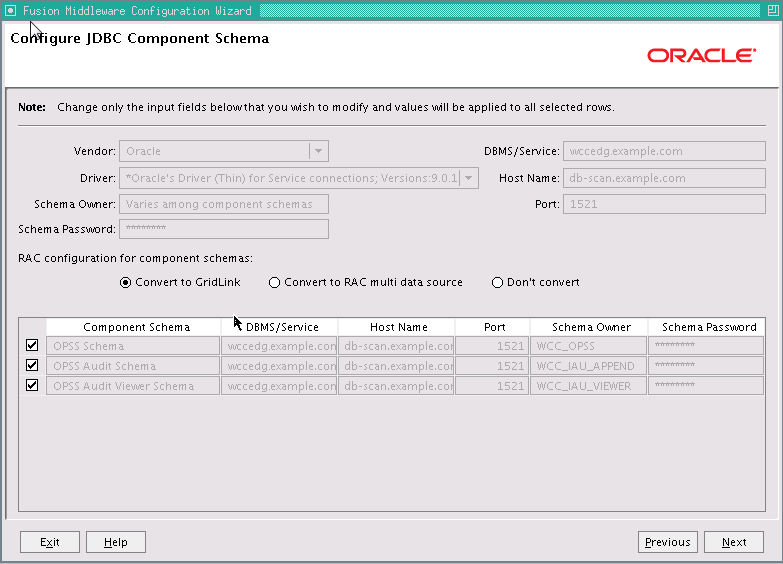Open the window menu icon in title bar
Screen dimensions: 783x564
click(x=10, y=10)
